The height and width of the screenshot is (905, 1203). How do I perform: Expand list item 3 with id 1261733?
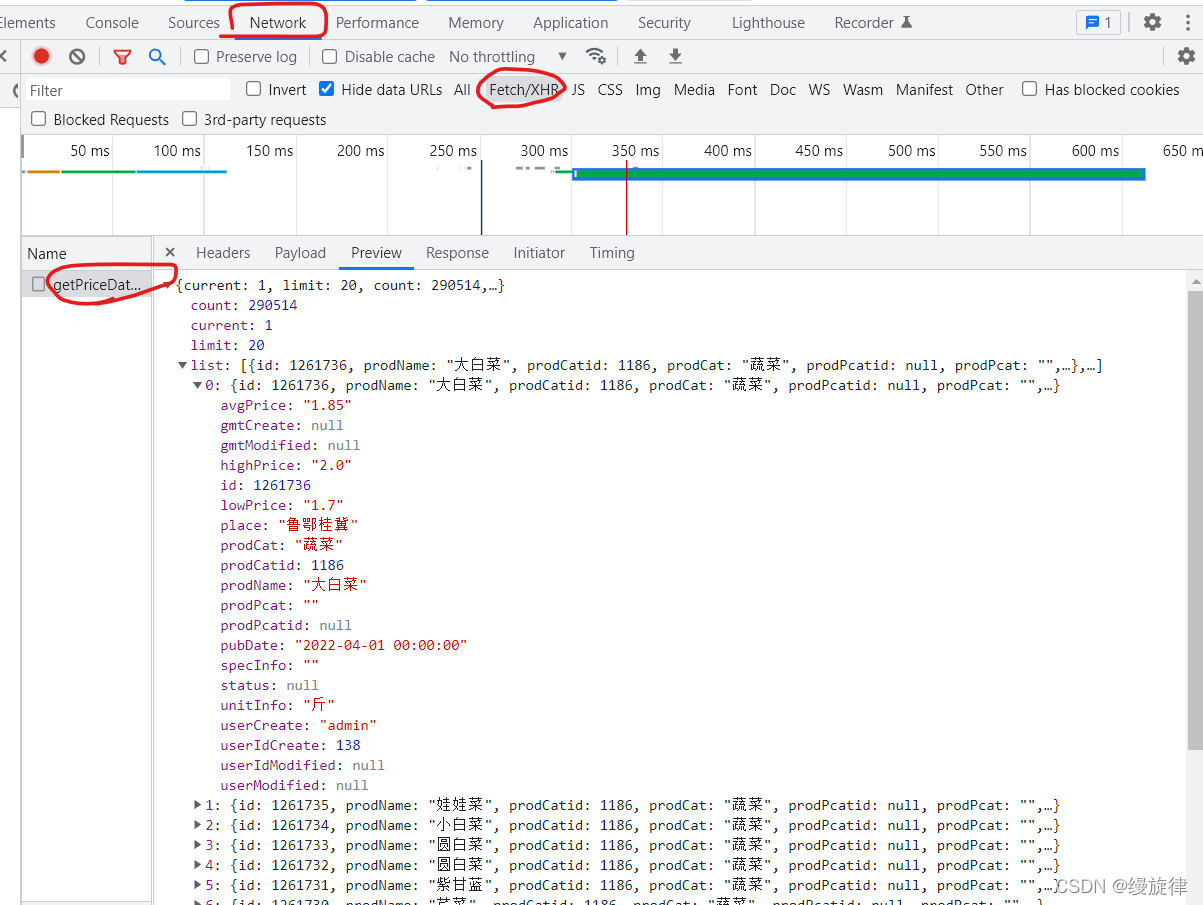(x=197, y=845)
